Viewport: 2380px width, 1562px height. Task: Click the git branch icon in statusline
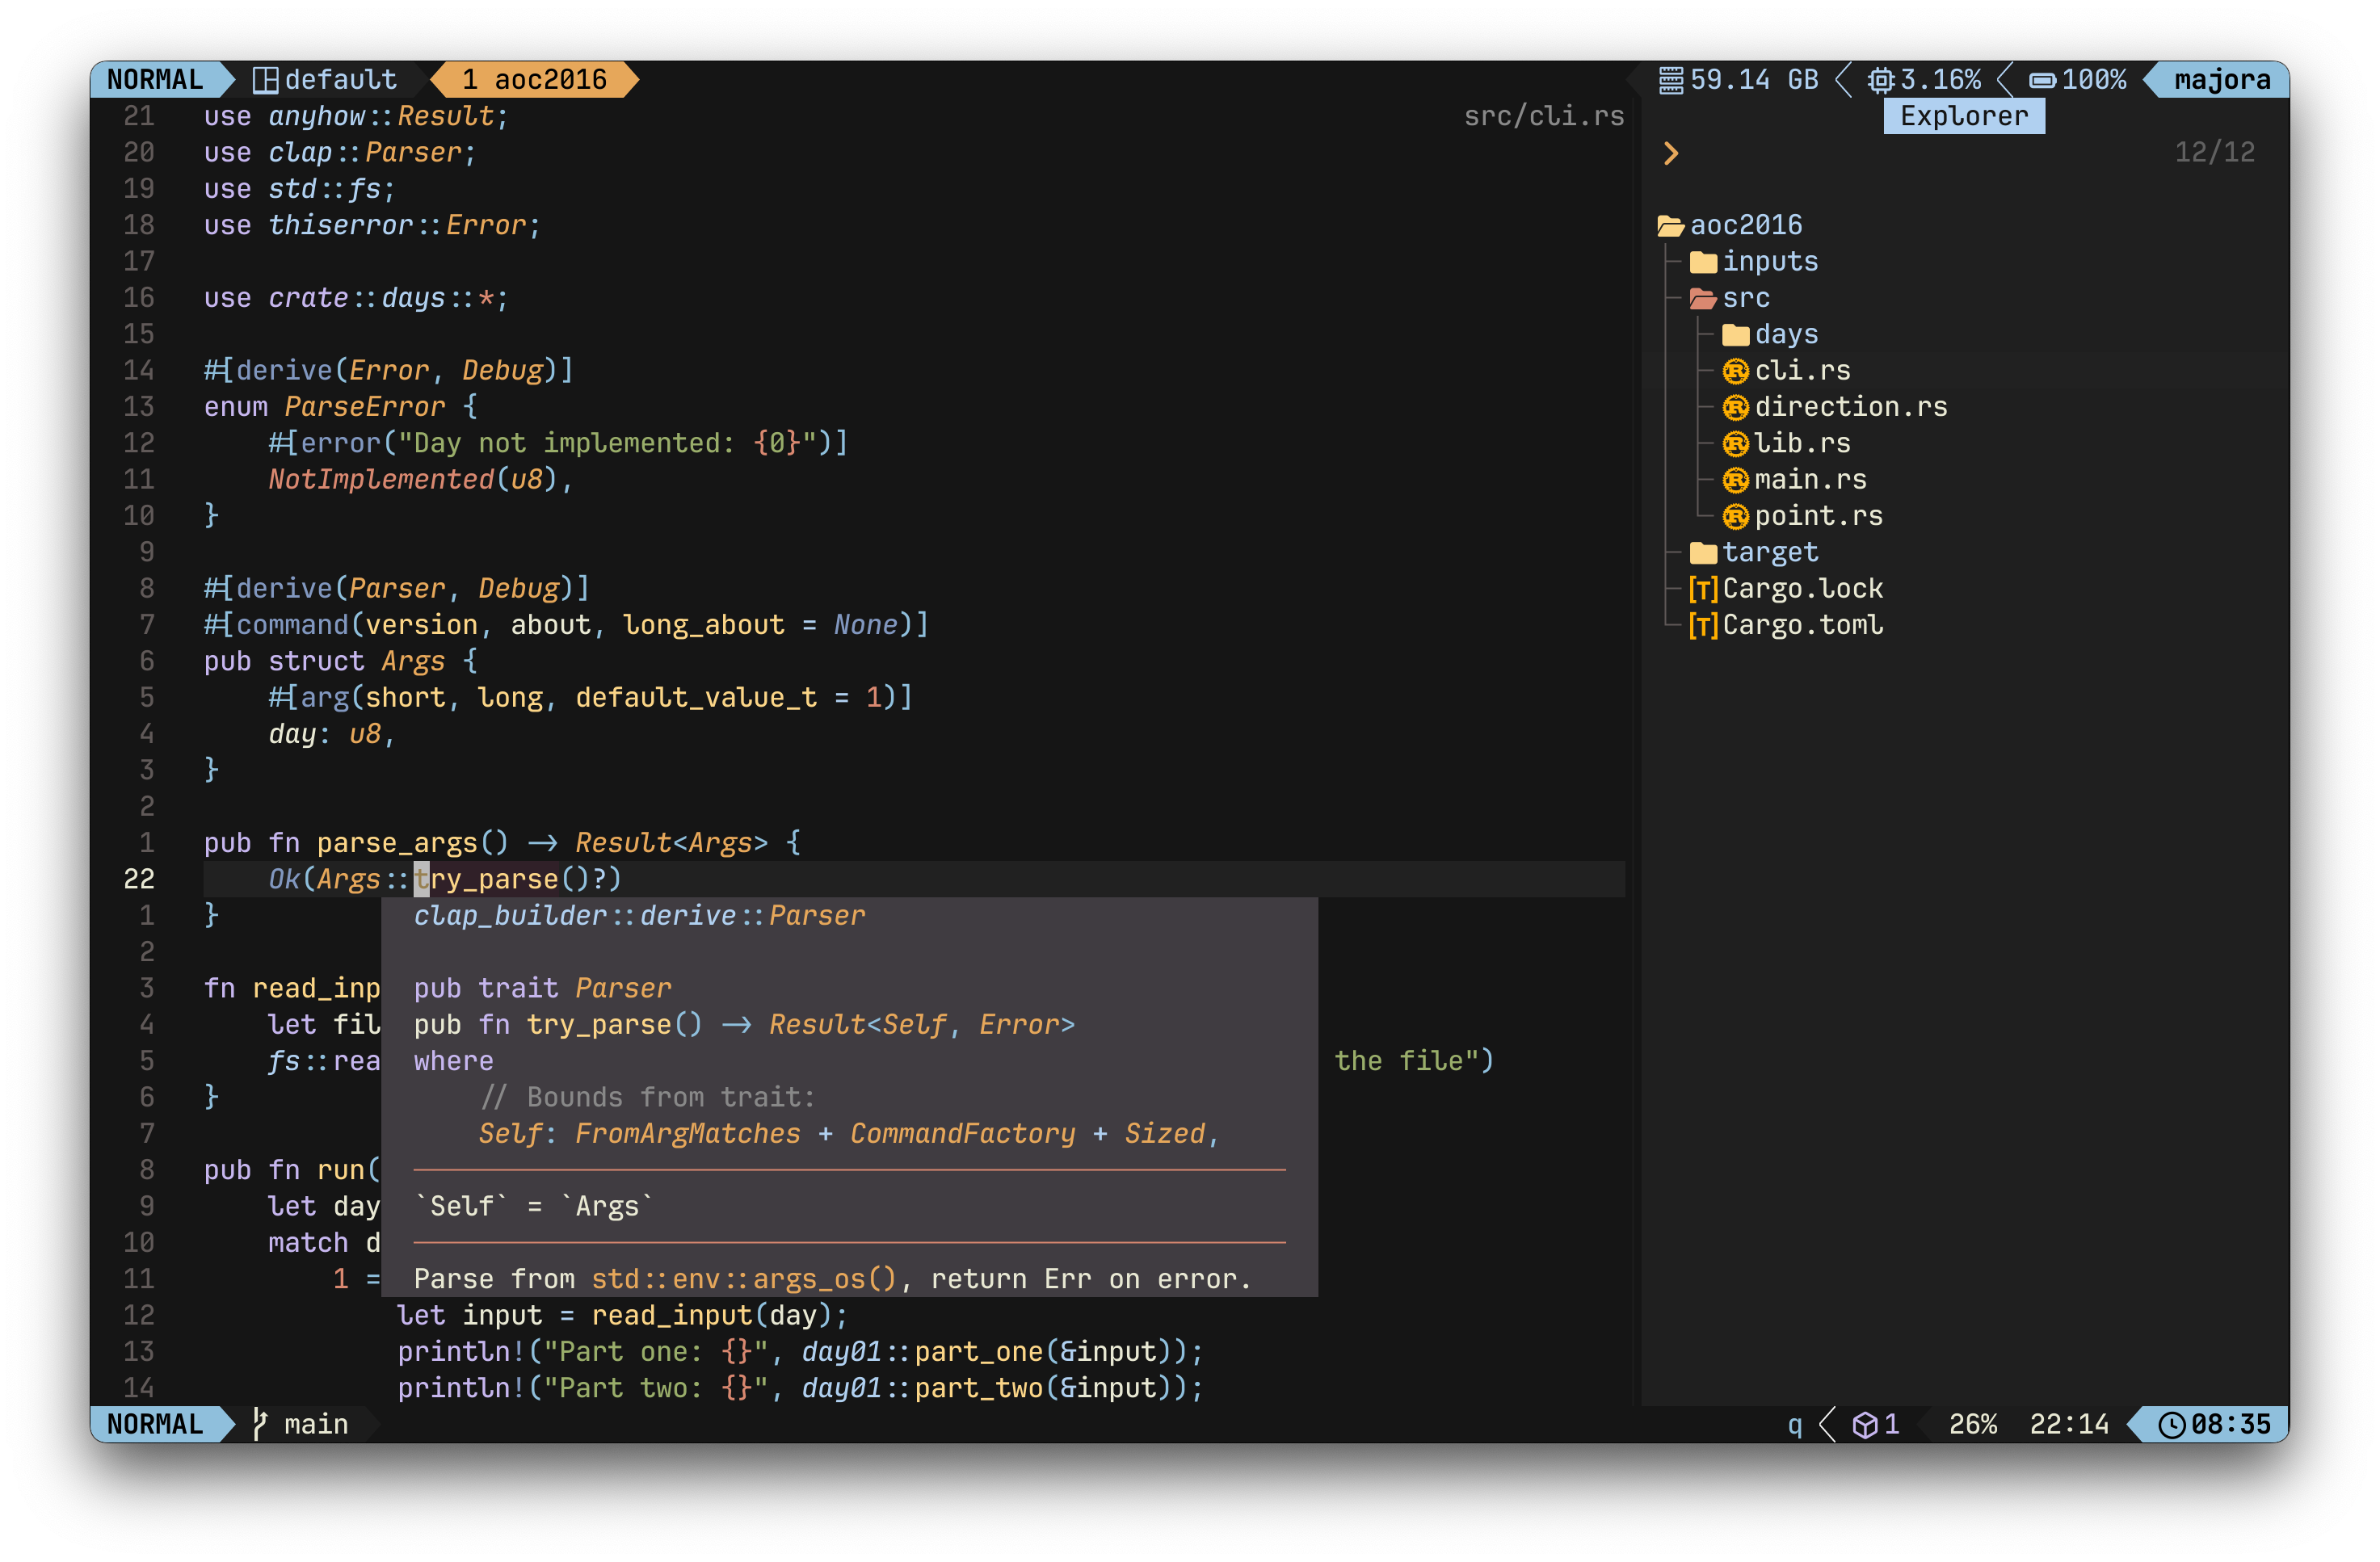(x=259, y=1424)
